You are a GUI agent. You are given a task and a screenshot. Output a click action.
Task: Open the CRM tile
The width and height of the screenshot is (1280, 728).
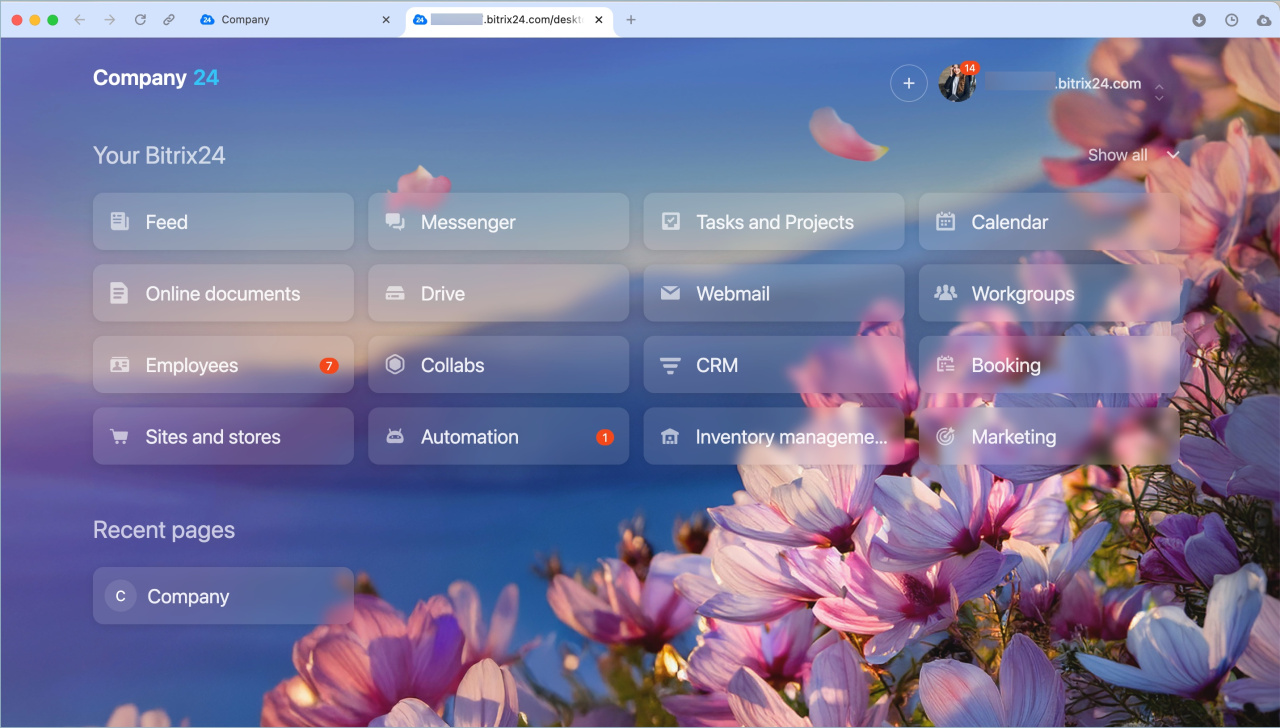click(x=774, y=365)
